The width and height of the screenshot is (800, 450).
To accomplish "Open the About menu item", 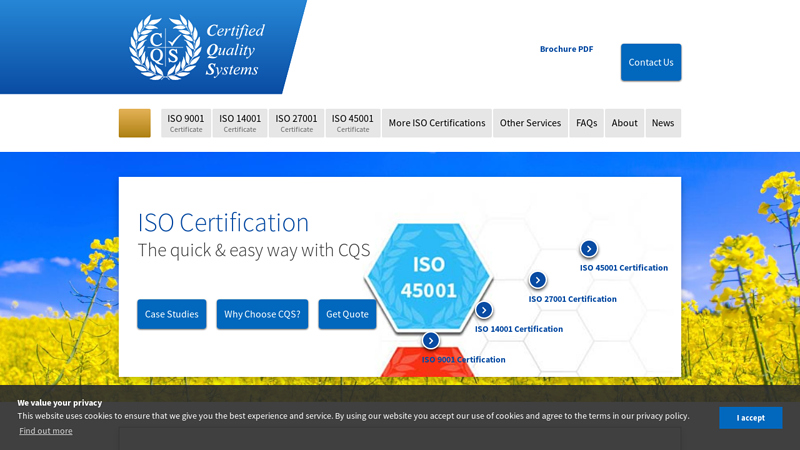I will (624, 123).
